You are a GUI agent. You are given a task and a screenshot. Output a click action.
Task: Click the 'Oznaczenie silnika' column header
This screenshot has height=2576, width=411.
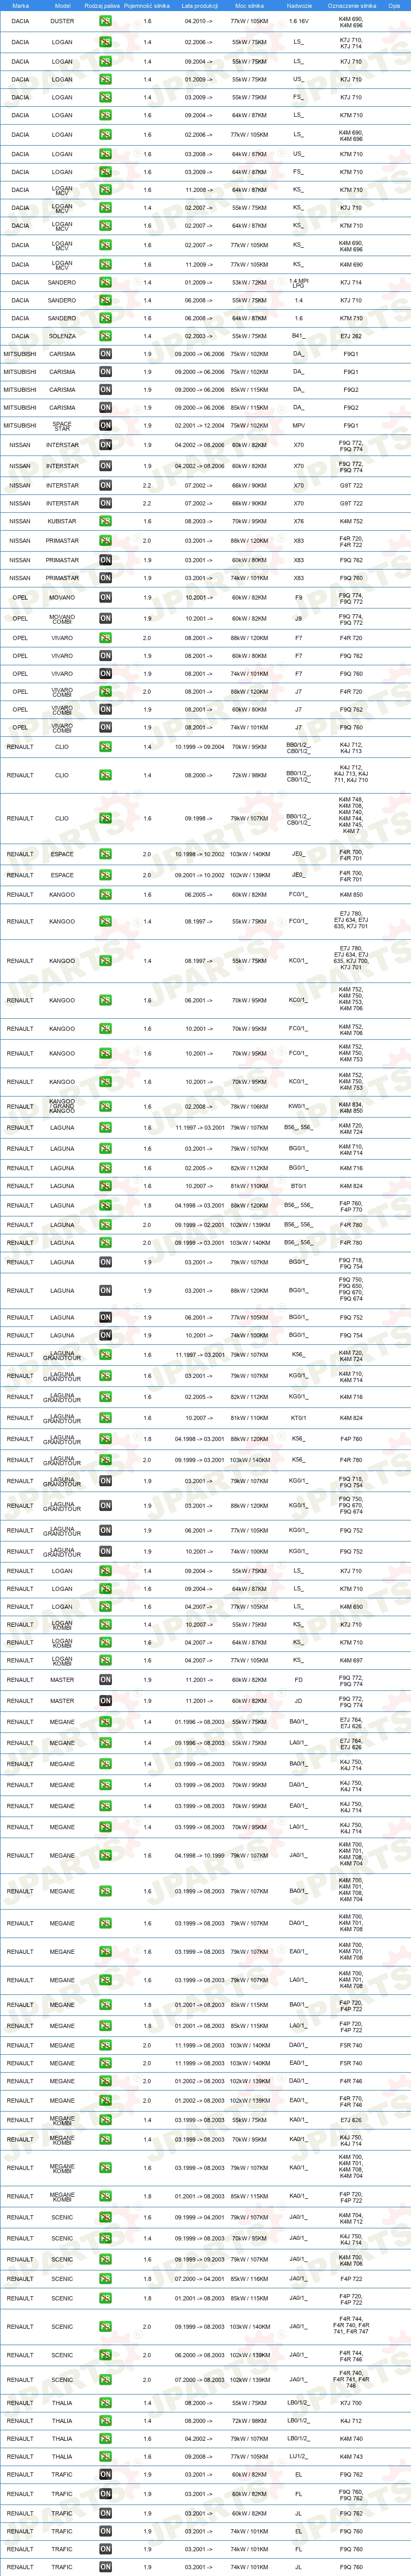tap(351, 5)
